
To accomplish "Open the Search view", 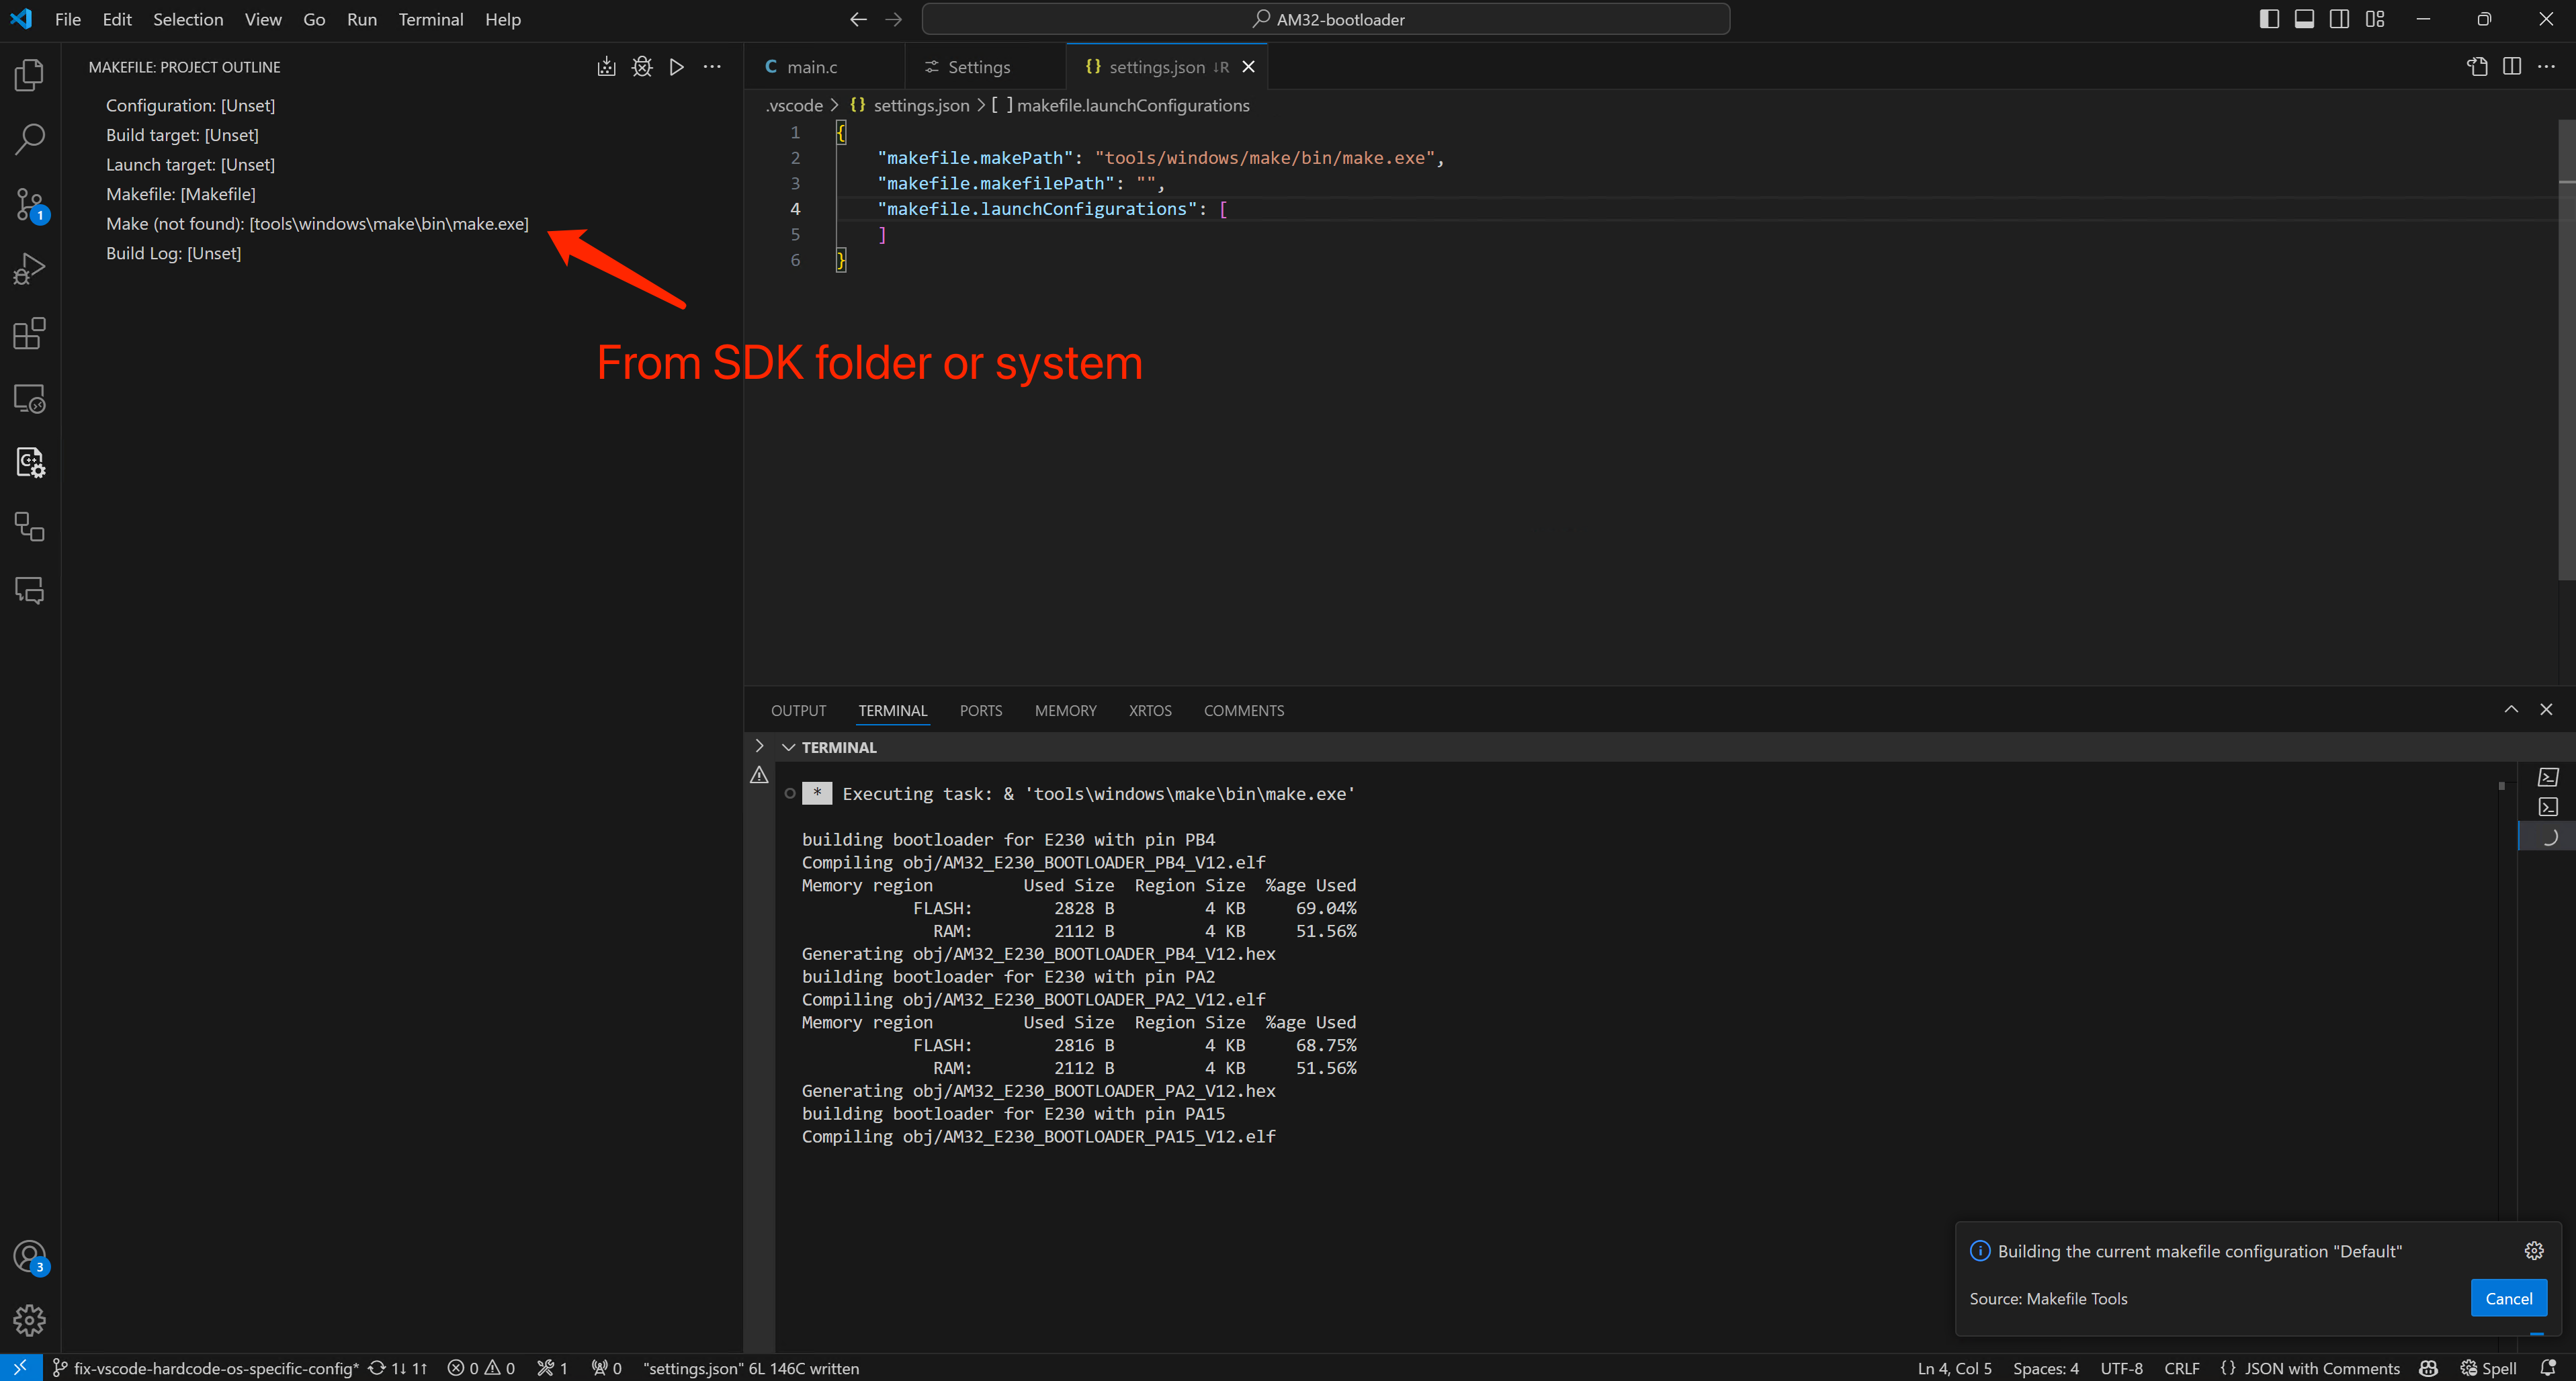I will pos(30,139).
